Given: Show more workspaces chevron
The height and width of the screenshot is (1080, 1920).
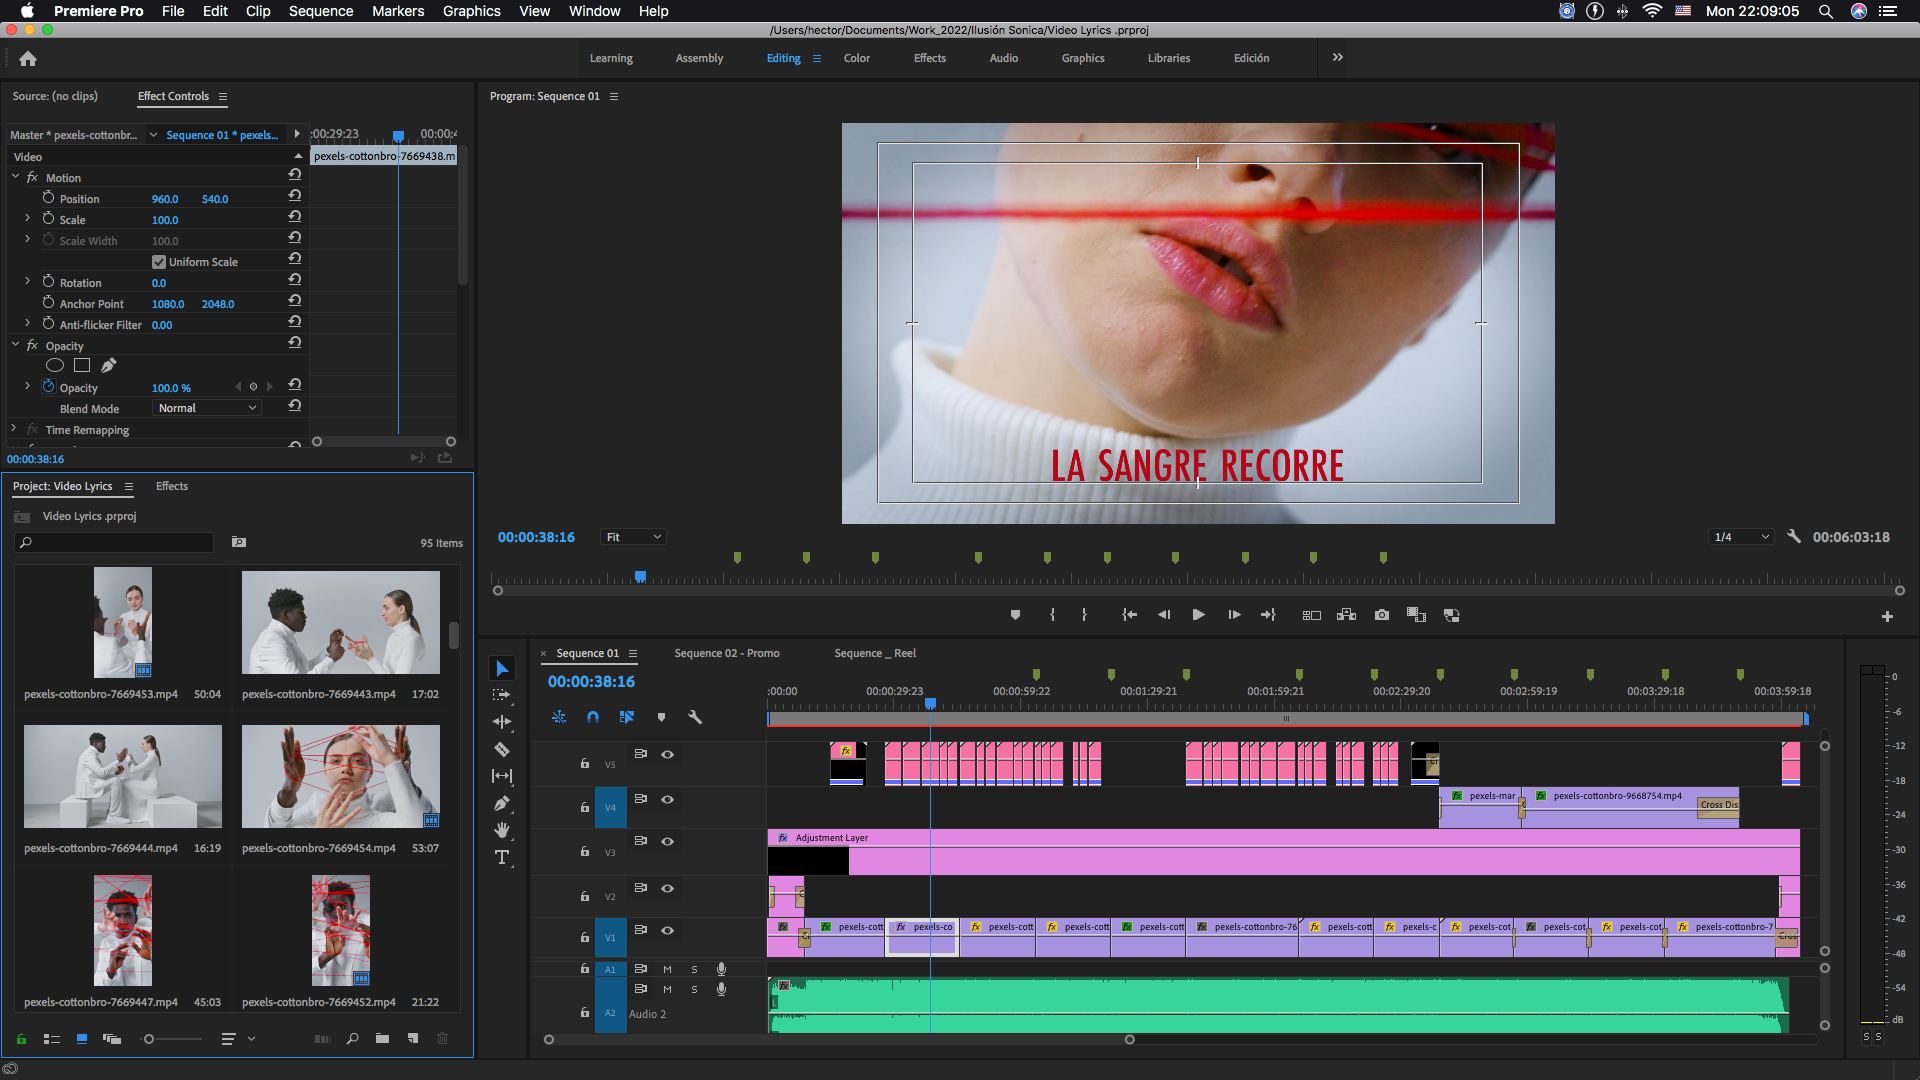Looking at the screenshot, I should point(1337,58).
